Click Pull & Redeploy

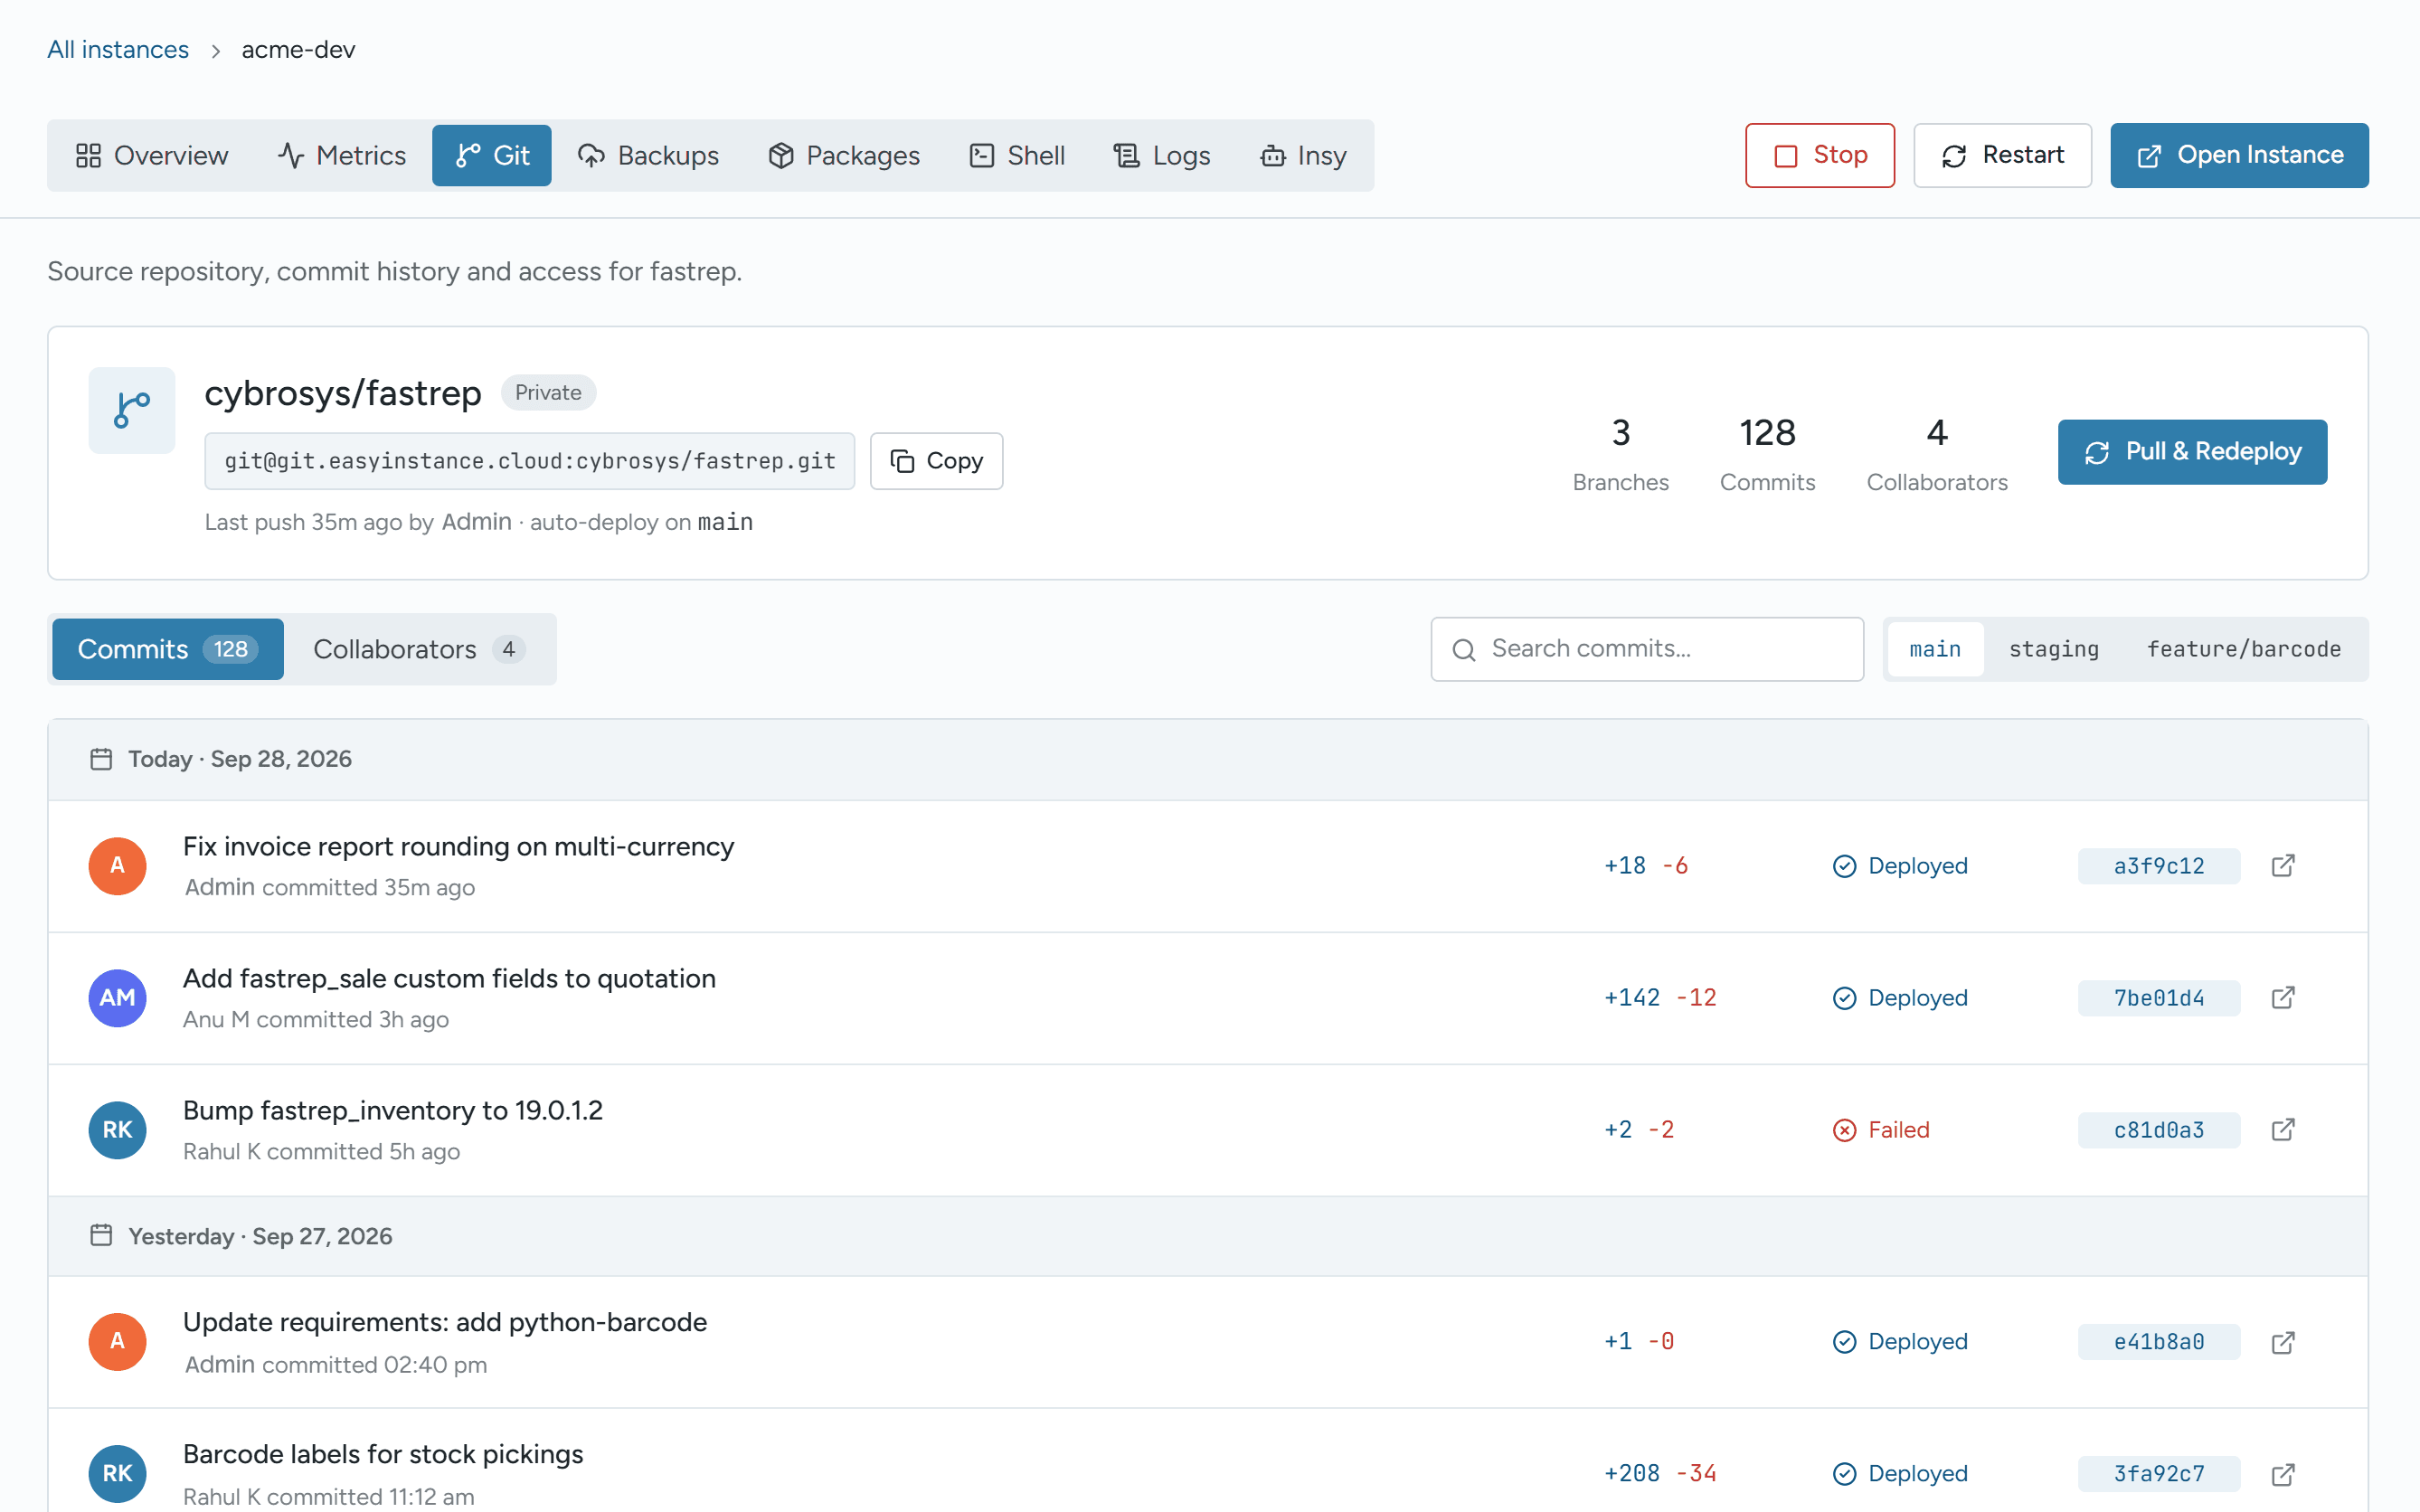(x=2192, y=452)
